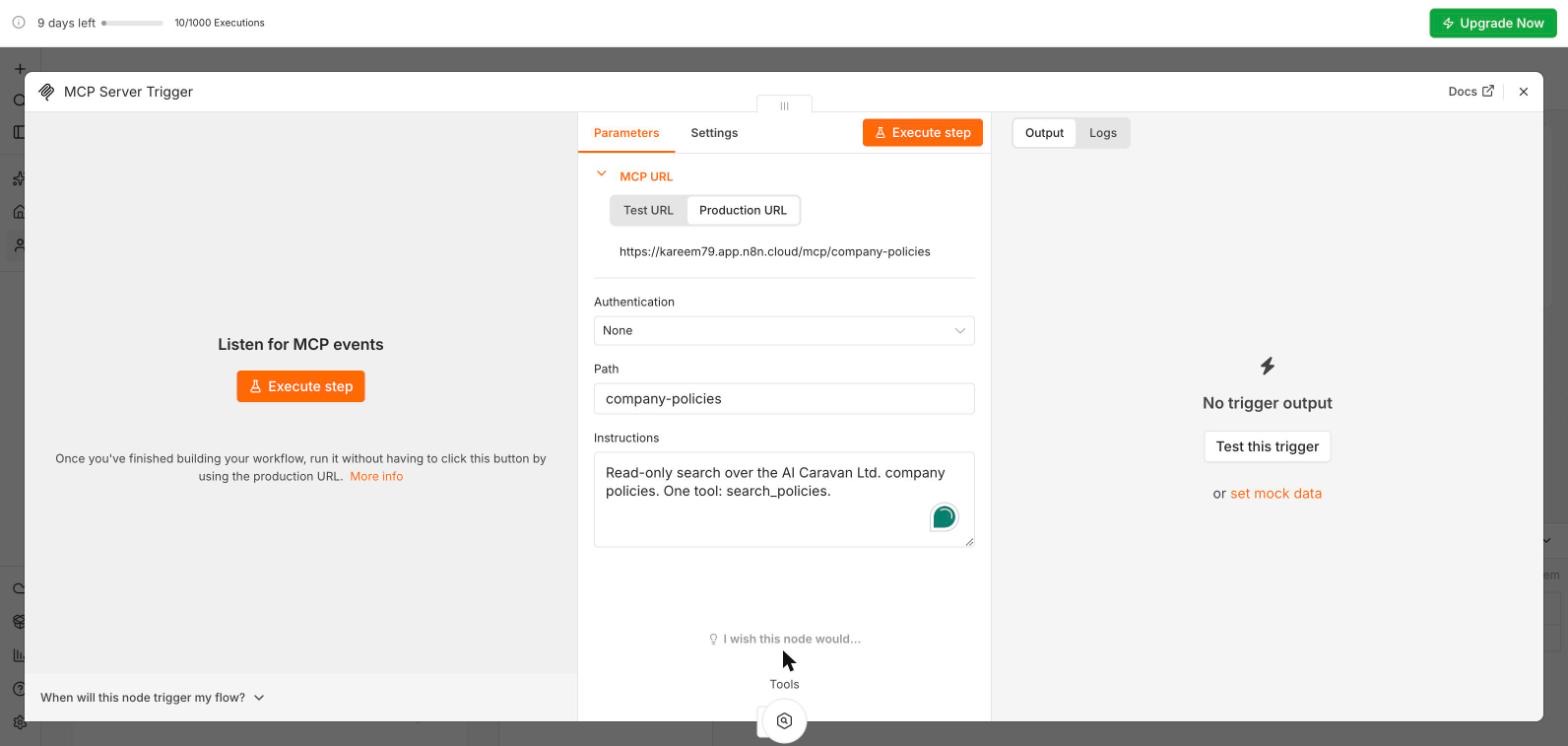The width and height of the screenshot is (1568, 746).
Task: Click the set mock data link
Action: (1276, 494)
